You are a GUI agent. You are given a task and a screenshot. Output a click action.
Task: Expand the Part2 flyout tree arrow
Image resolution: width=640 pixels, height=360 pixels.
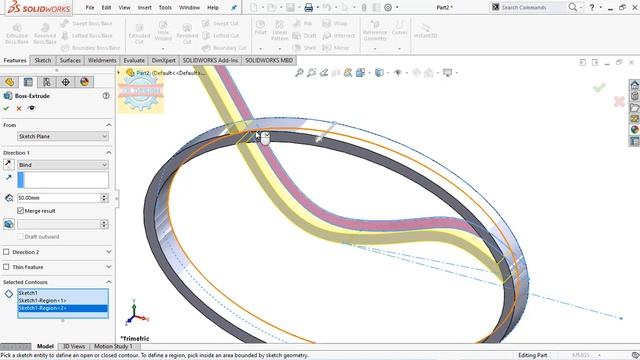click(x=119, y=73)
